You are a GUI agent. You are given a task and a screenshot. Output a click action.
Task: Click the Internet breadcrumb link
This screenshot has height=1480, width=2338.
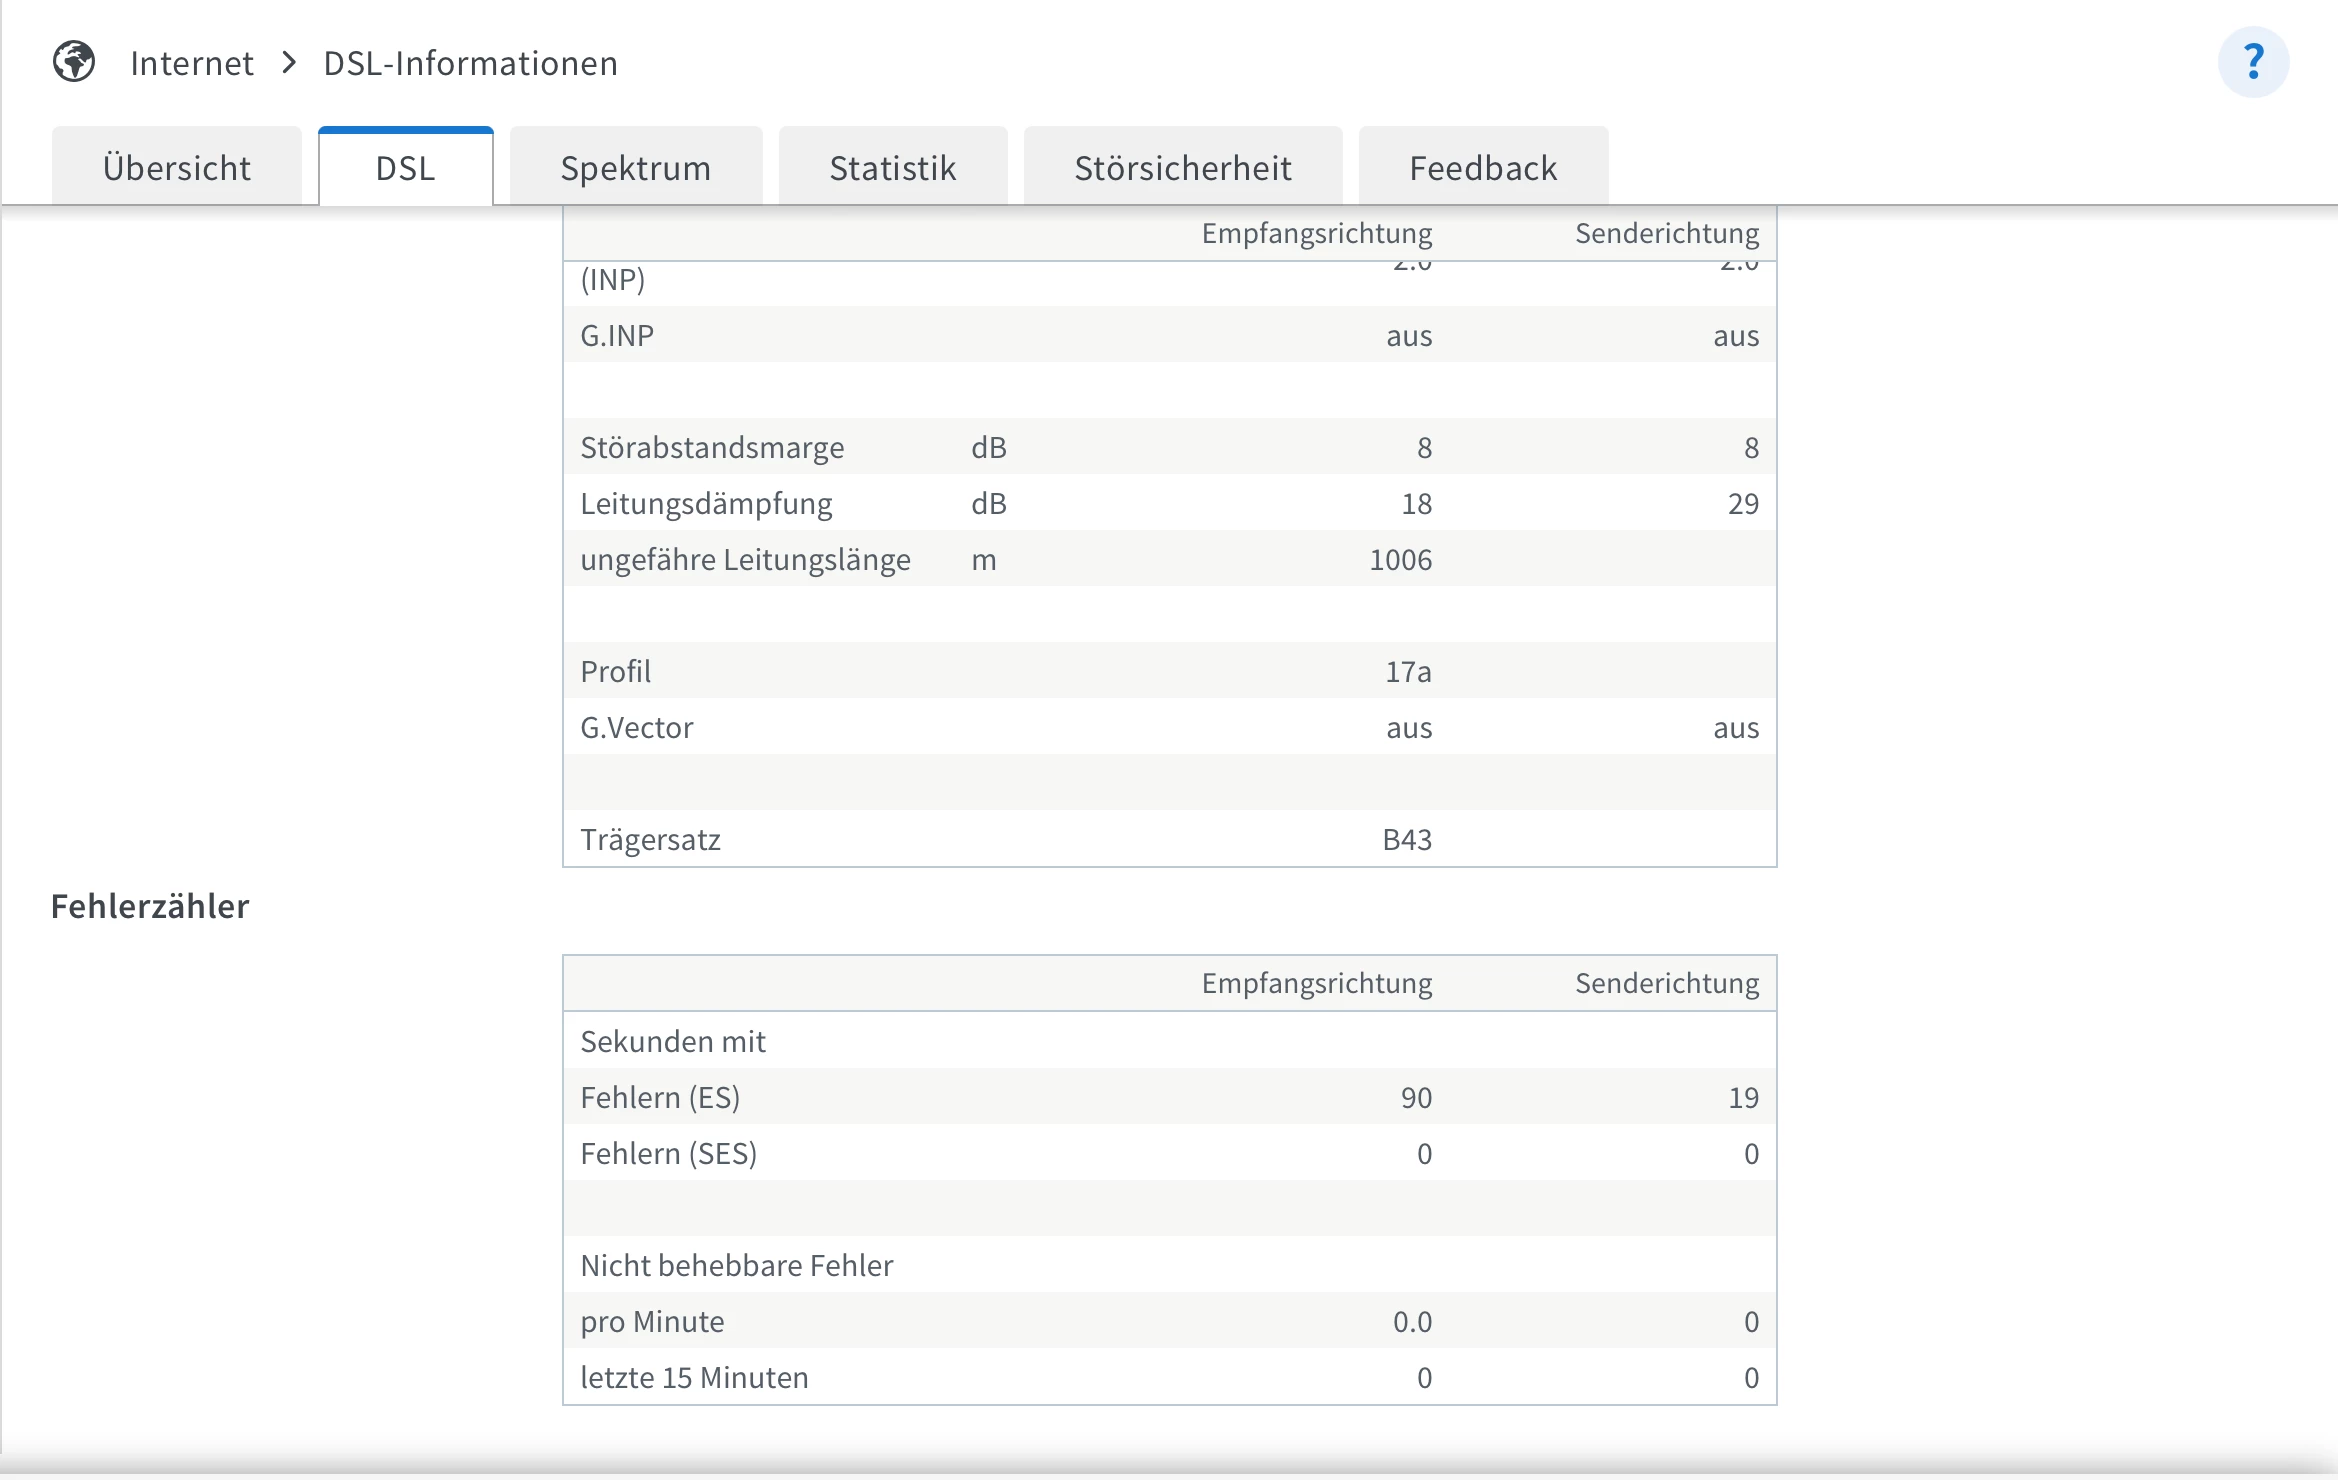pyautogui.click(x=192, y=63)
